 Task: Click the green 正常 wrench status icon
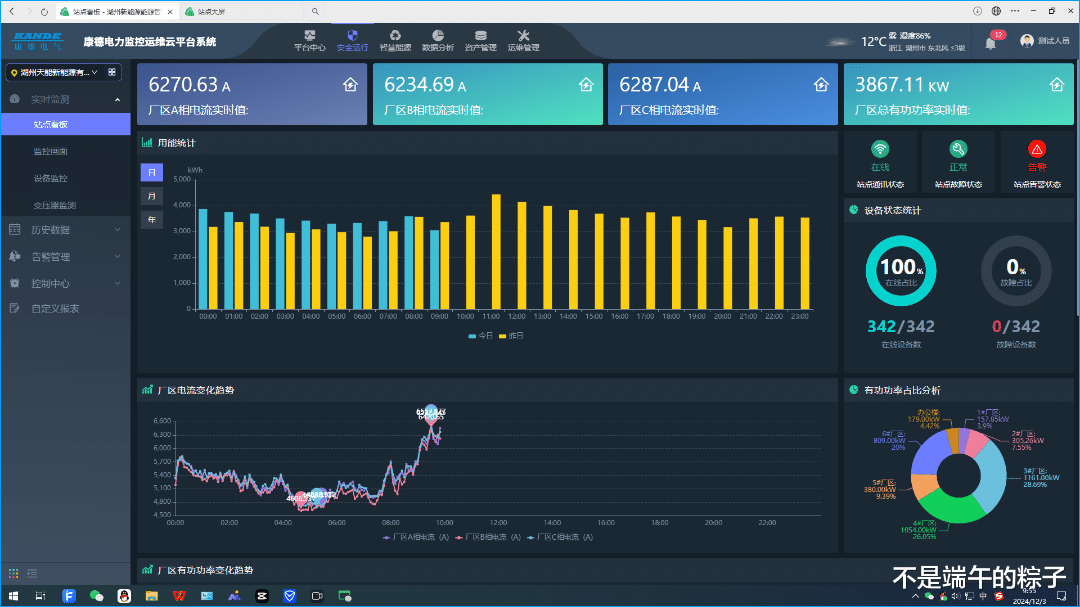(958, 149)
